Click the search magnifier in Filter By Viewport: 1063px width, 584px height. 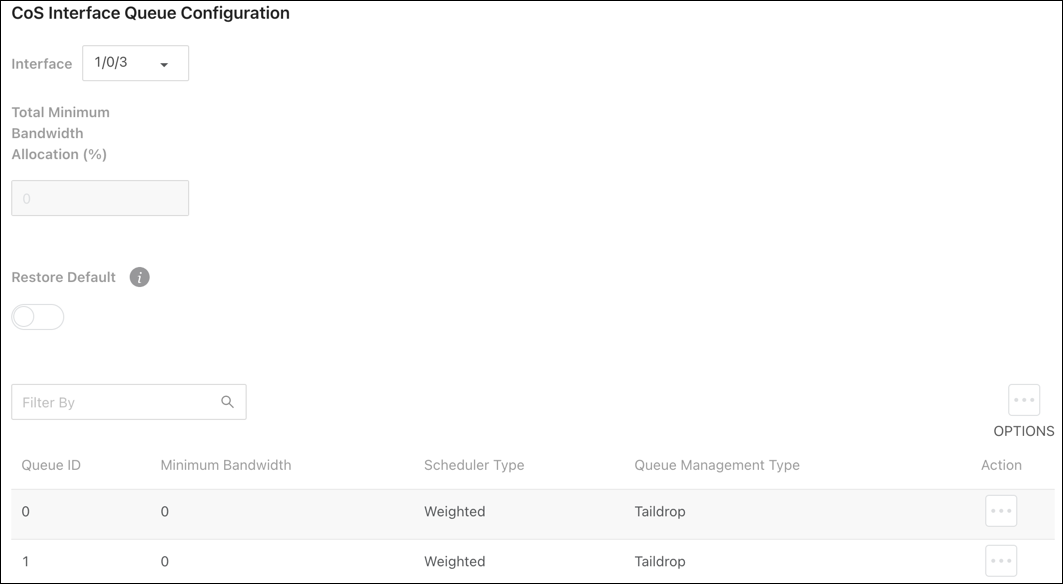coord(228,402)
